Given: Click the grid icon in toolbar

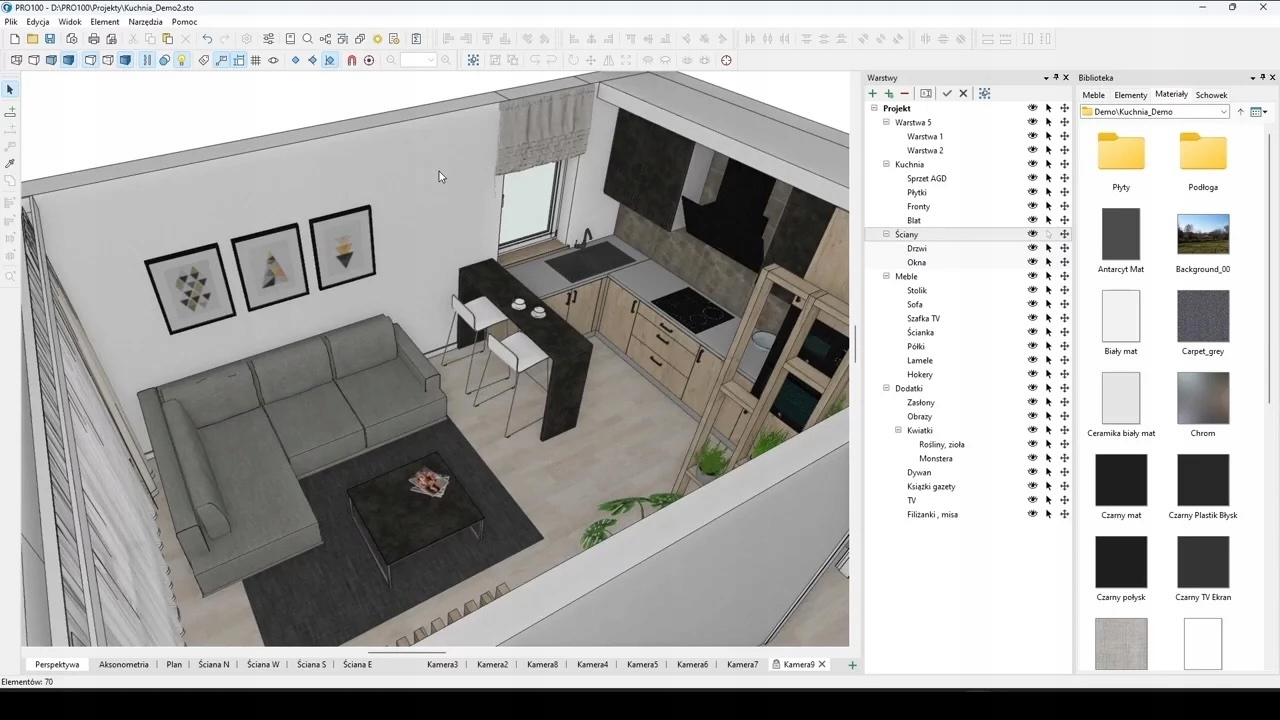Looking at the screenshot, I should 256,61.
